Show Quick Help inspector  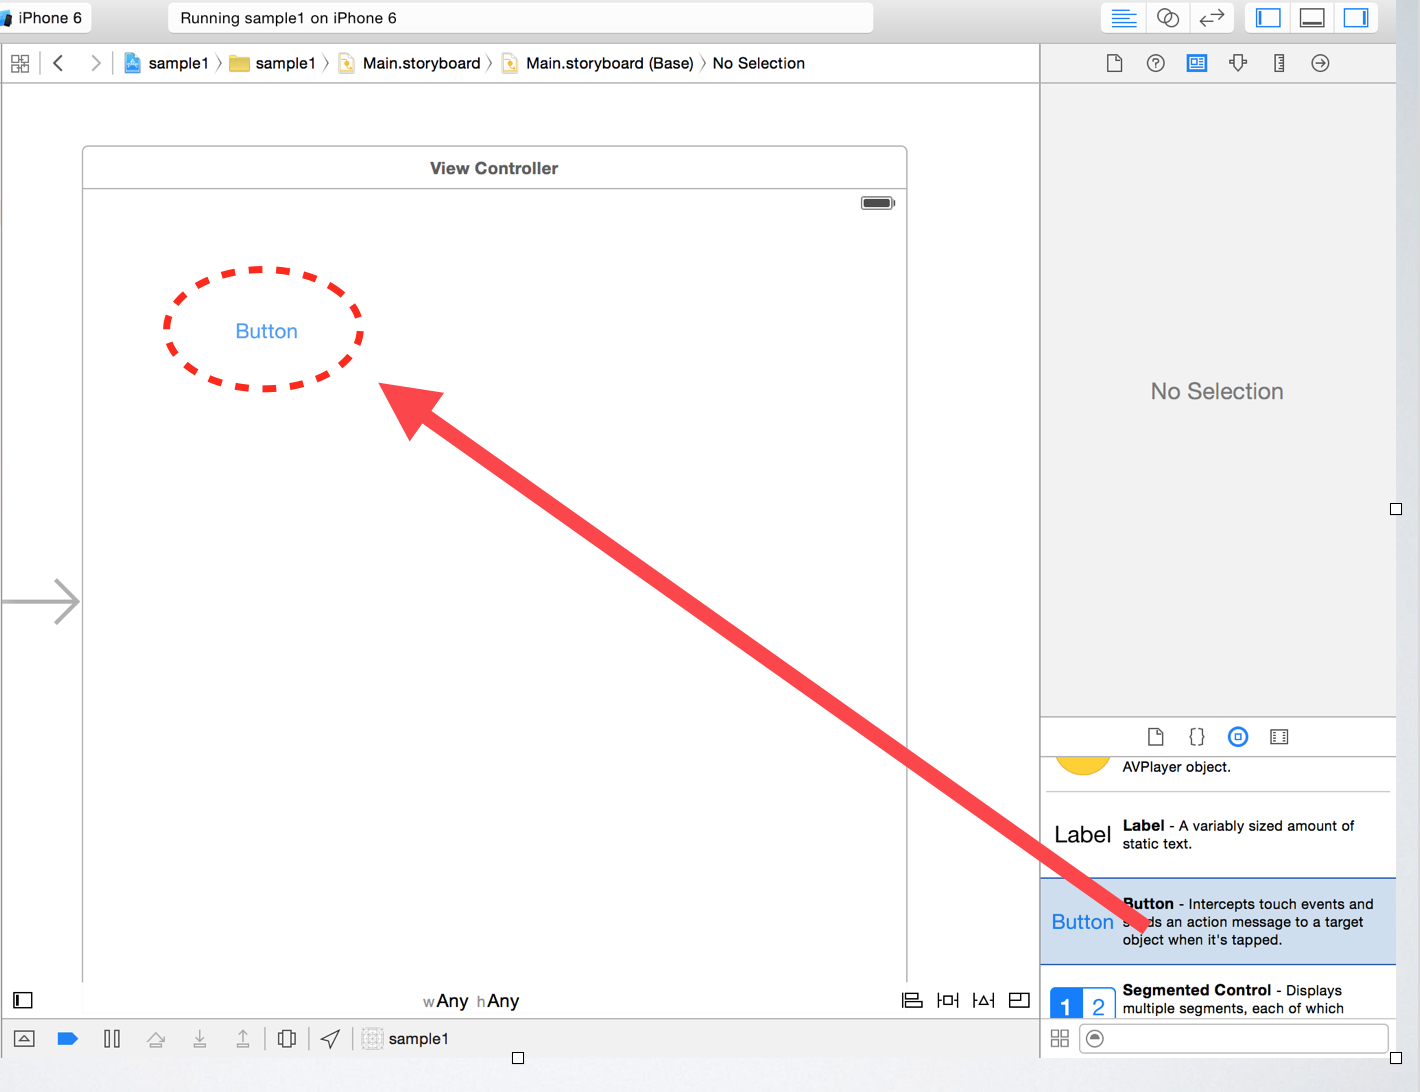(1155, 63)
